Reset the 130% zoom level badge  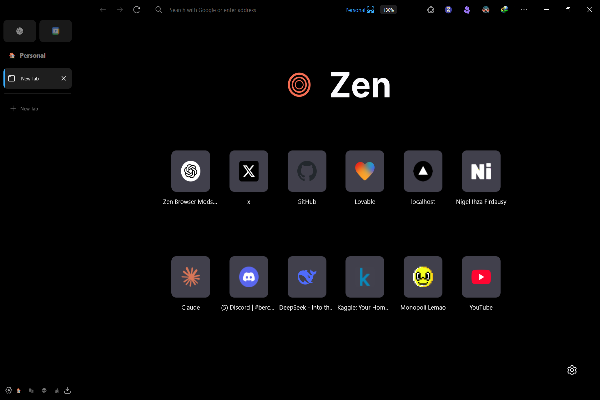[388, 10]
